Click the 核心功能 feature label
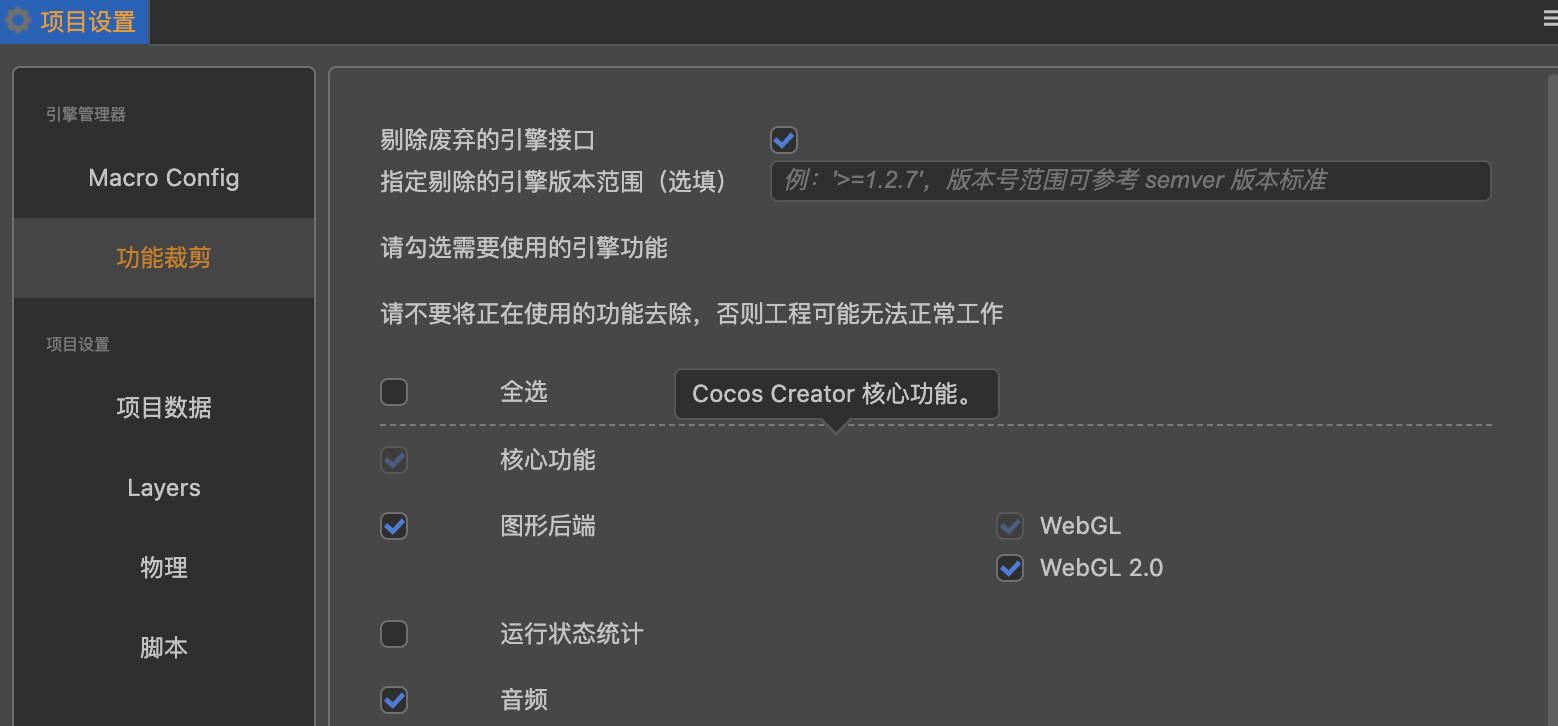The image size is (1558, 726). tap(548, 460)
